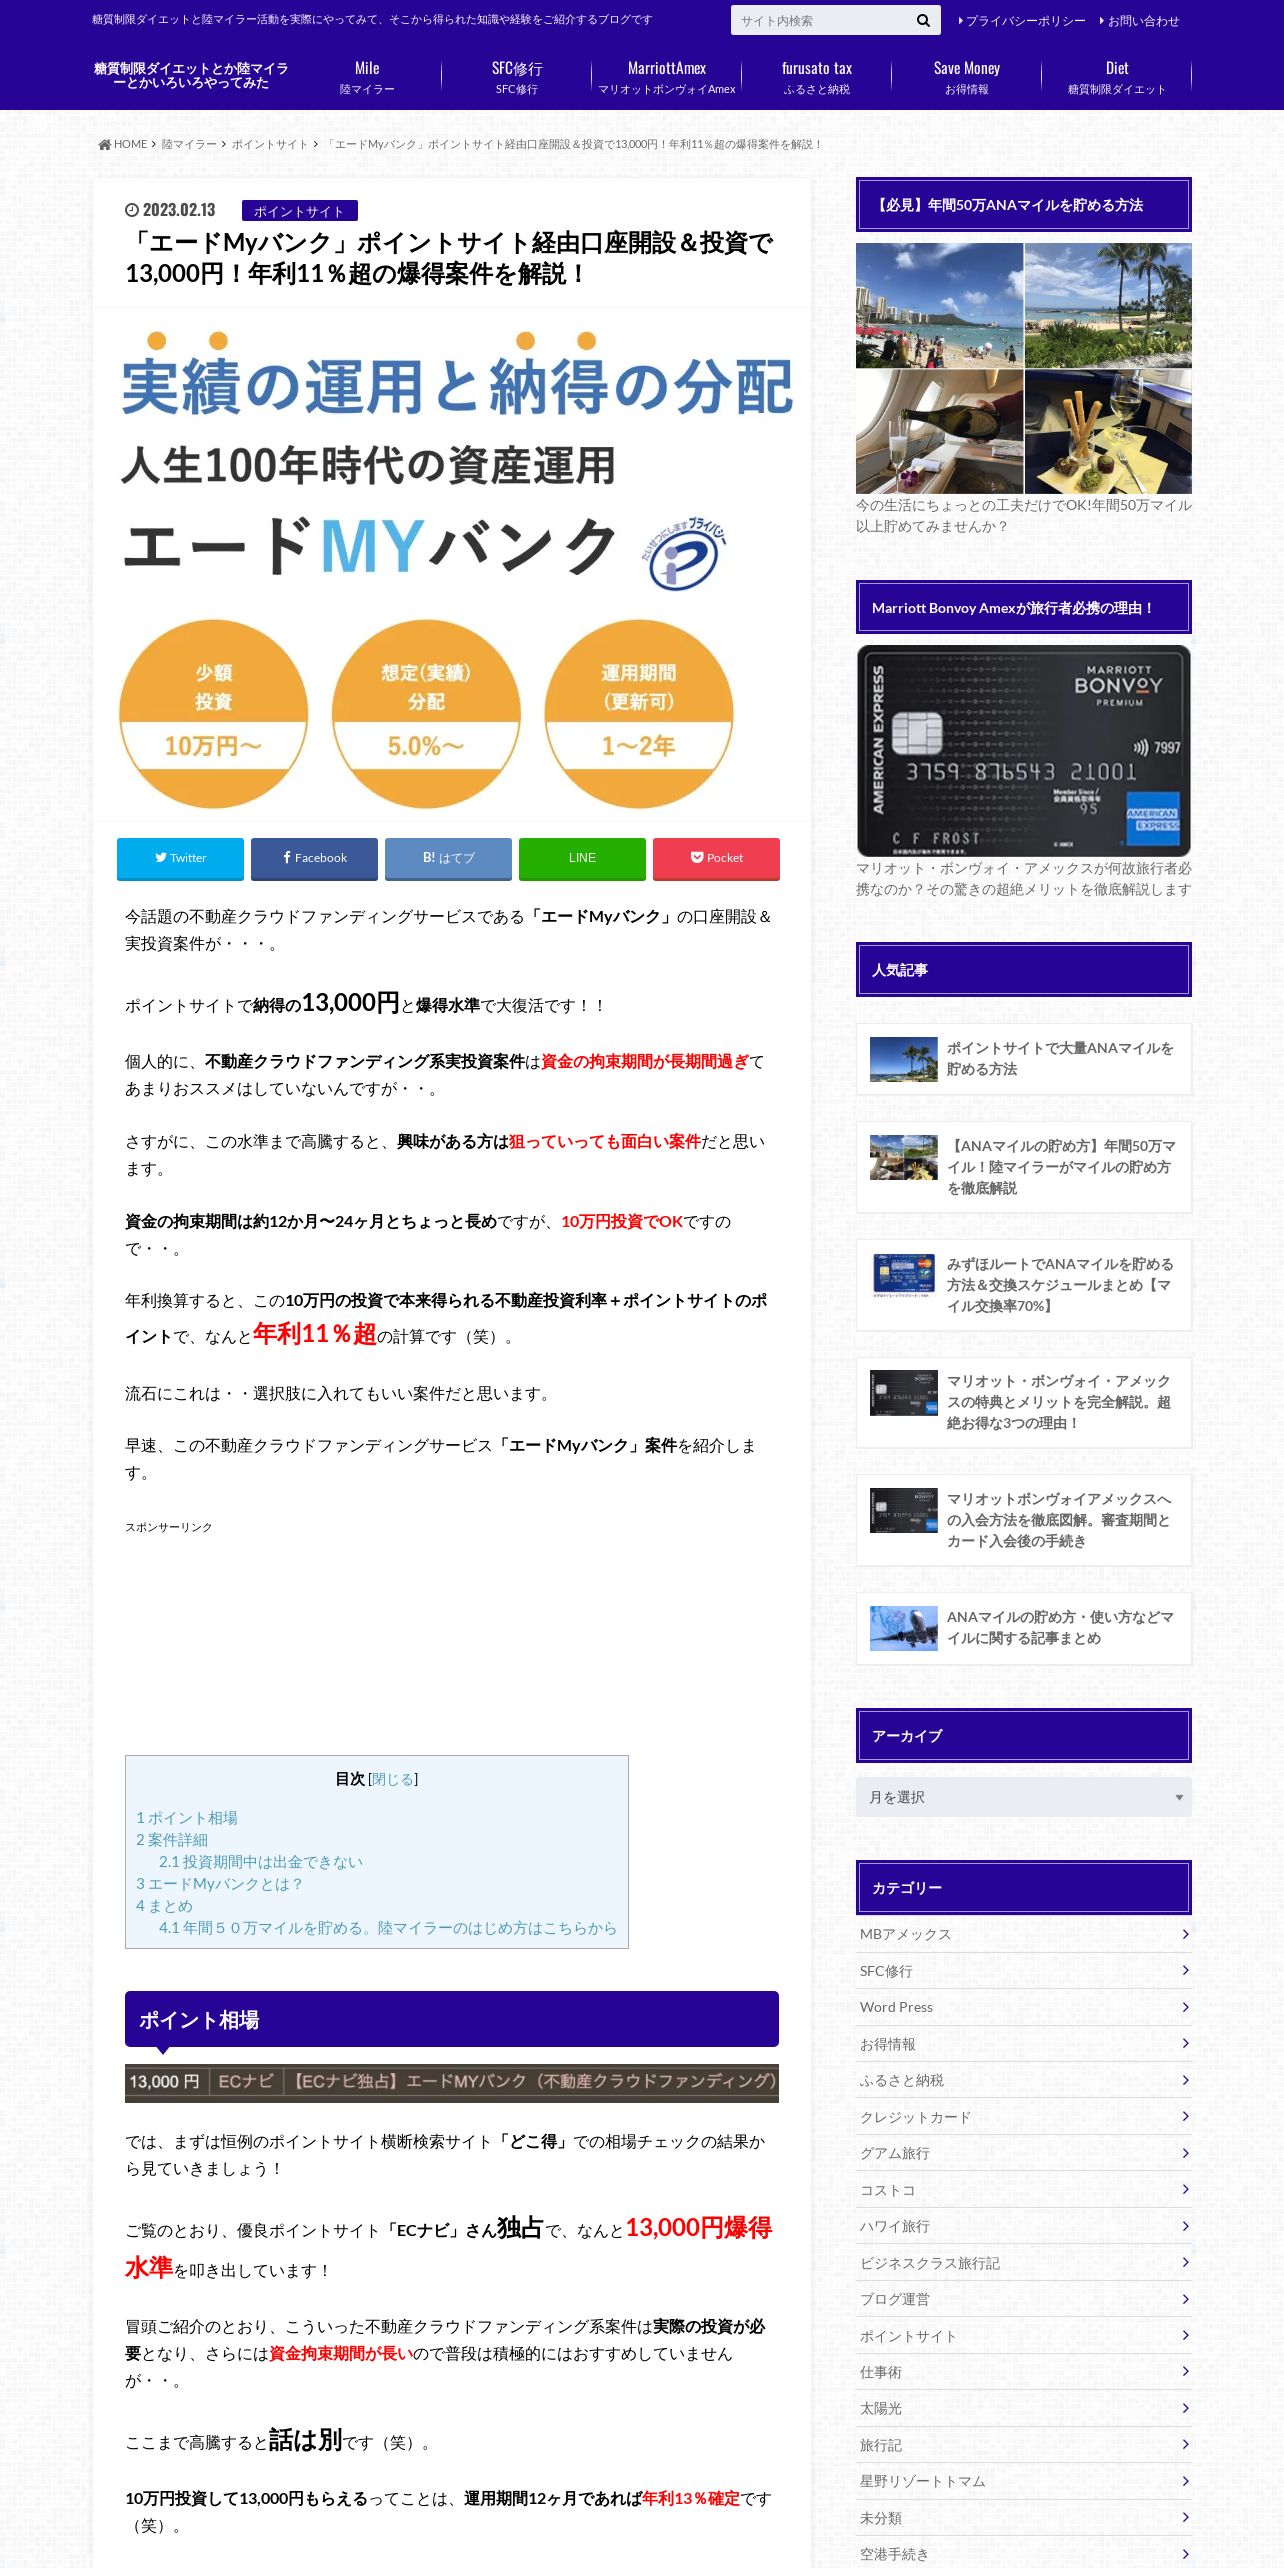
Task: Open the Mile 陸マイラー menu
Action: (x=367, y=77)
